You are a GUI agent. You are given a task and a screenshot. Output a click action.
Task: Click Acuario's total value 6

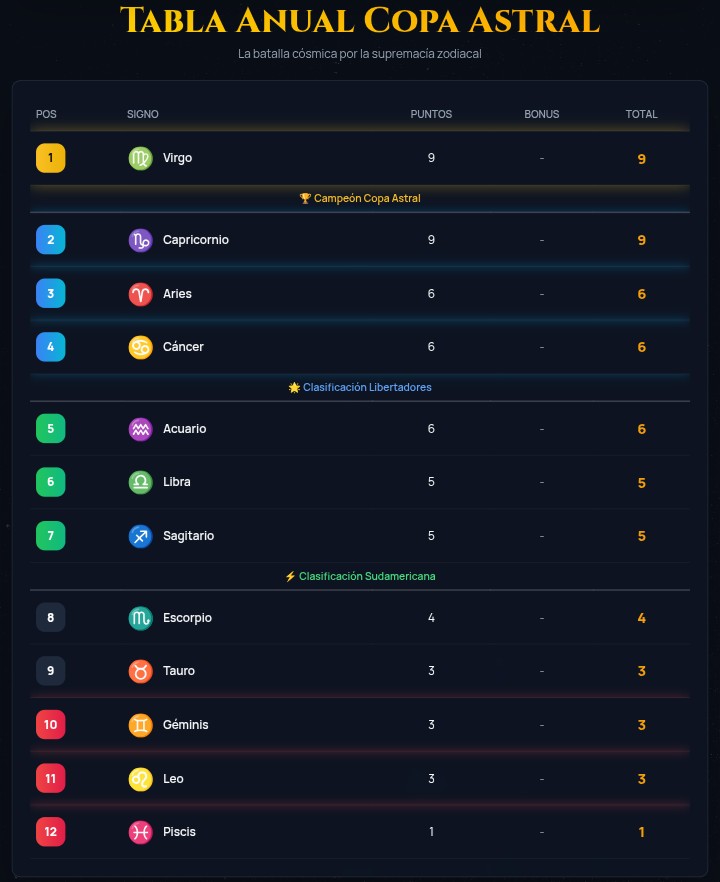(x=642, y=429)
